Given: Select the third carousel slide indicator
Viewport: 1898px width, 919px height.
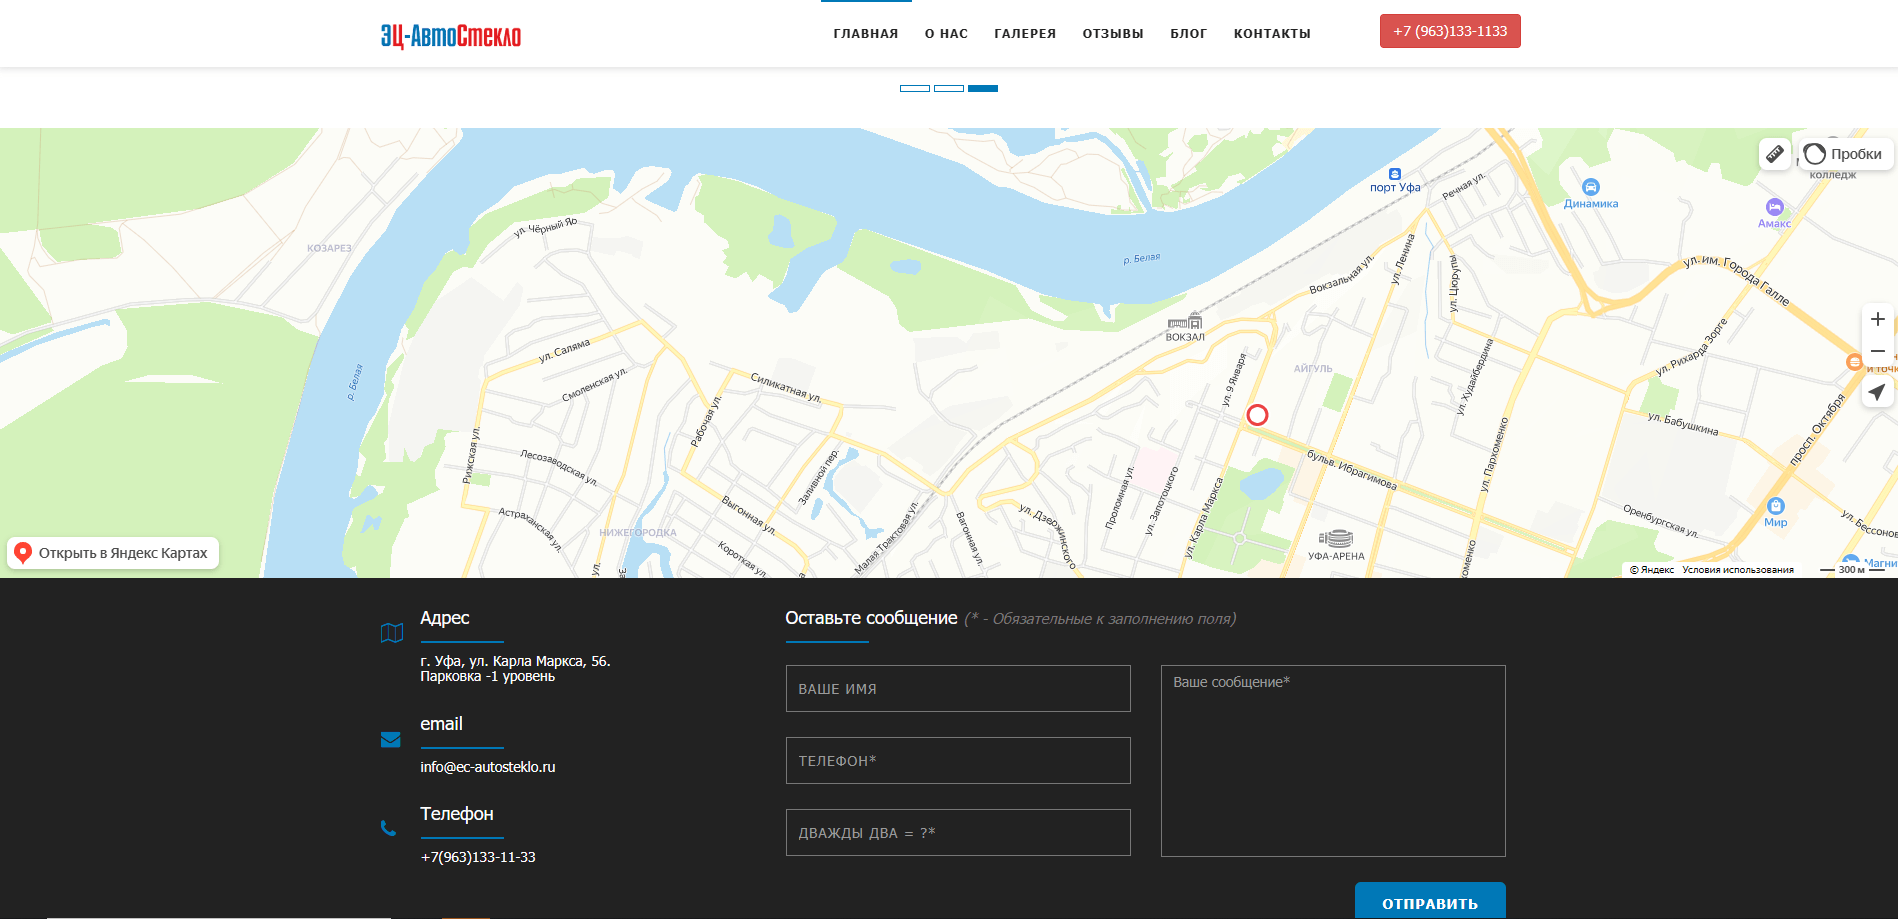Looking at the screenshot, I should coord(983,89).
